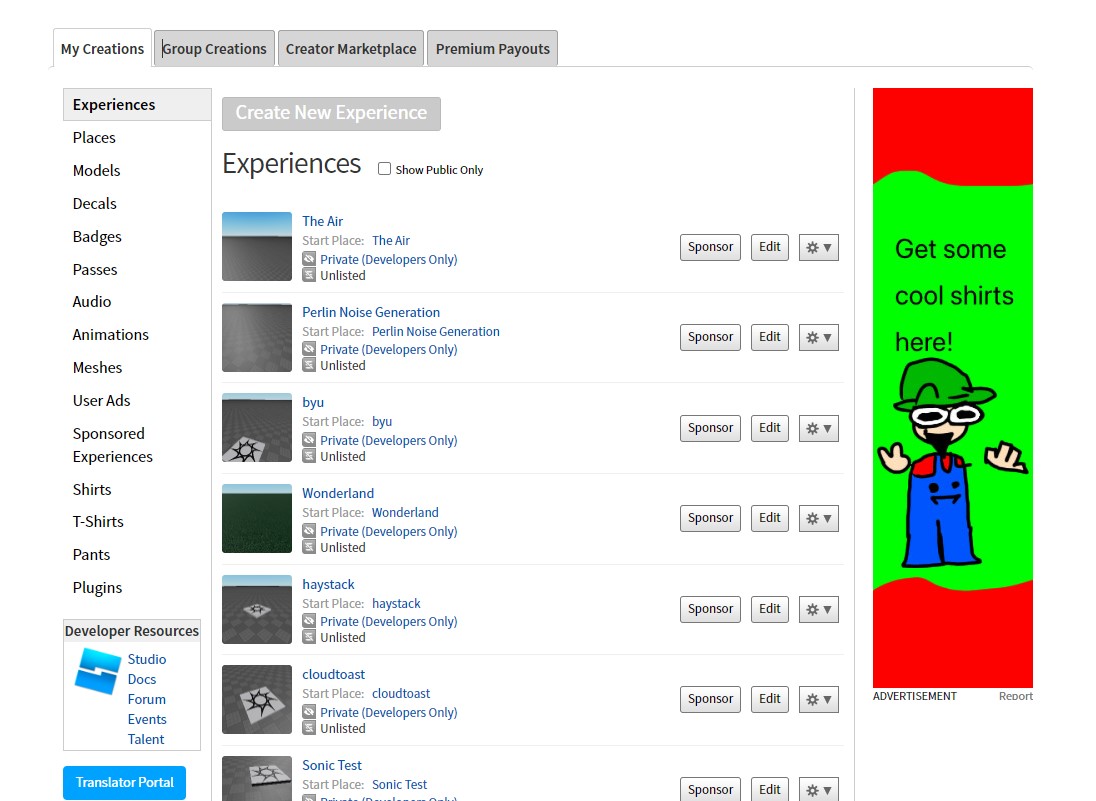Click the private icon in the byu row

coord(309,440)
